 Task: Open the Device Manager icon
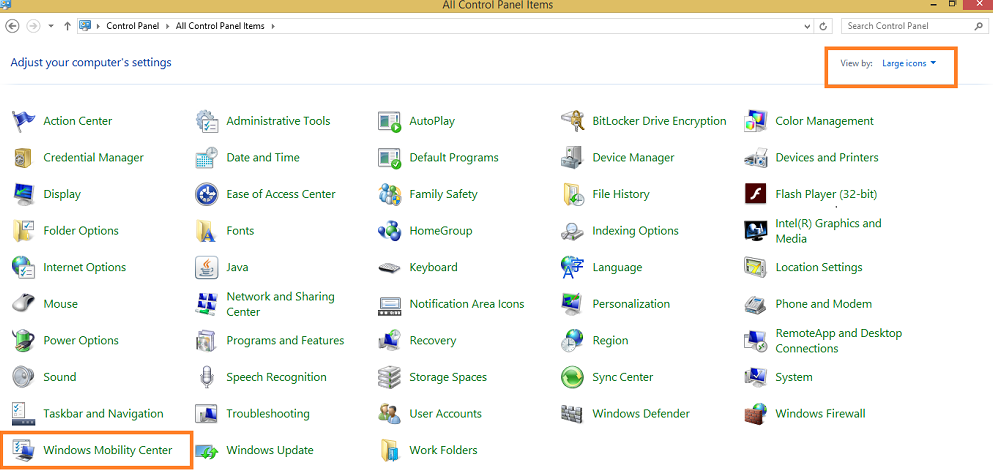[572, 158]
